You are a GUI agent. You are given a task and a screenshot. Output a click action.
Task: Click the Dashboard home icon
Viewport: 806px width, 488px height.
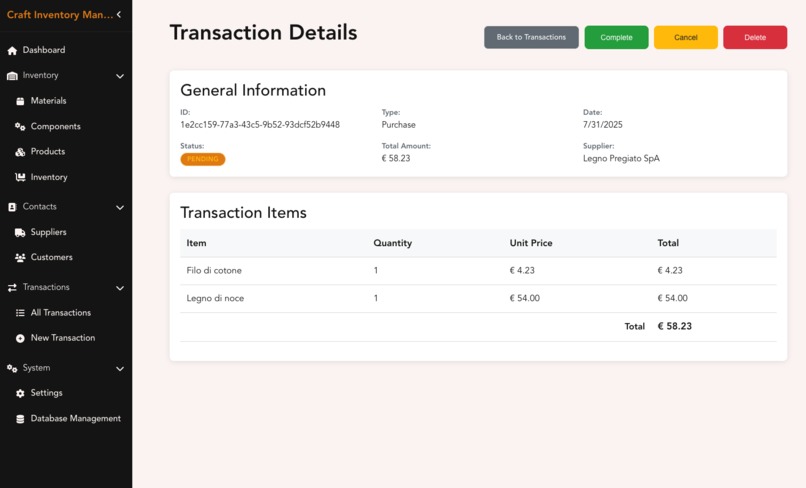pyautogui.click(x=12, y=50)
